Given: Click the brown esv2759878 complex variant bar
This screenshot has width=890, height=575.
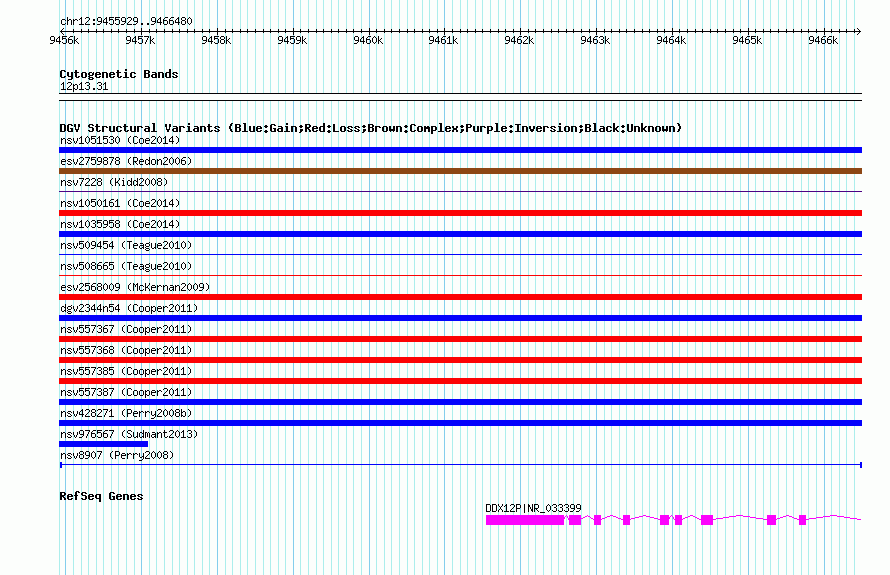Looking at the screenshot, I should point(460,171).
